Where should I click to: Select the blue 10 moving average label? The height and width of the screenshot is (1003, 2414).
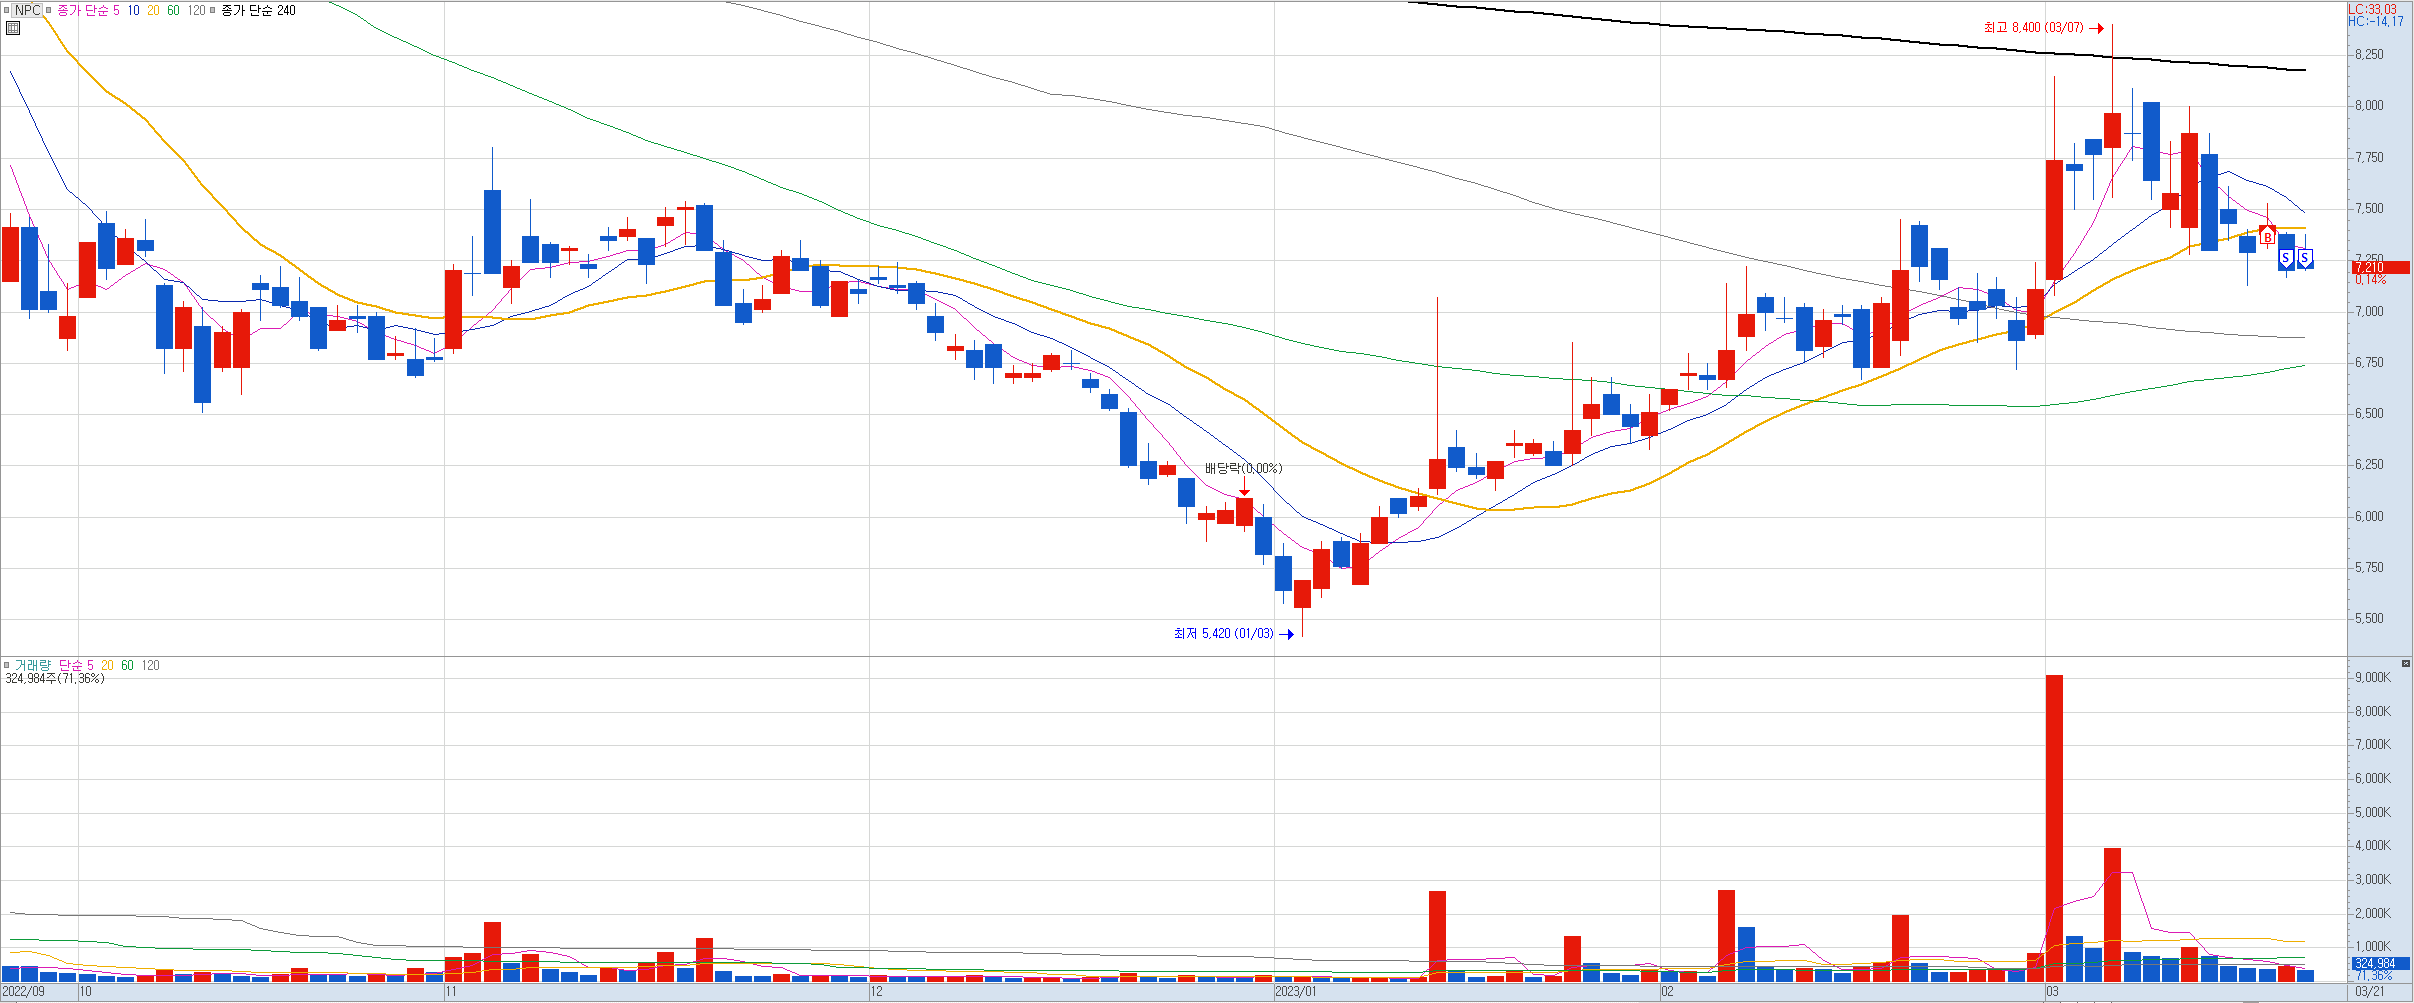point(133,10)
